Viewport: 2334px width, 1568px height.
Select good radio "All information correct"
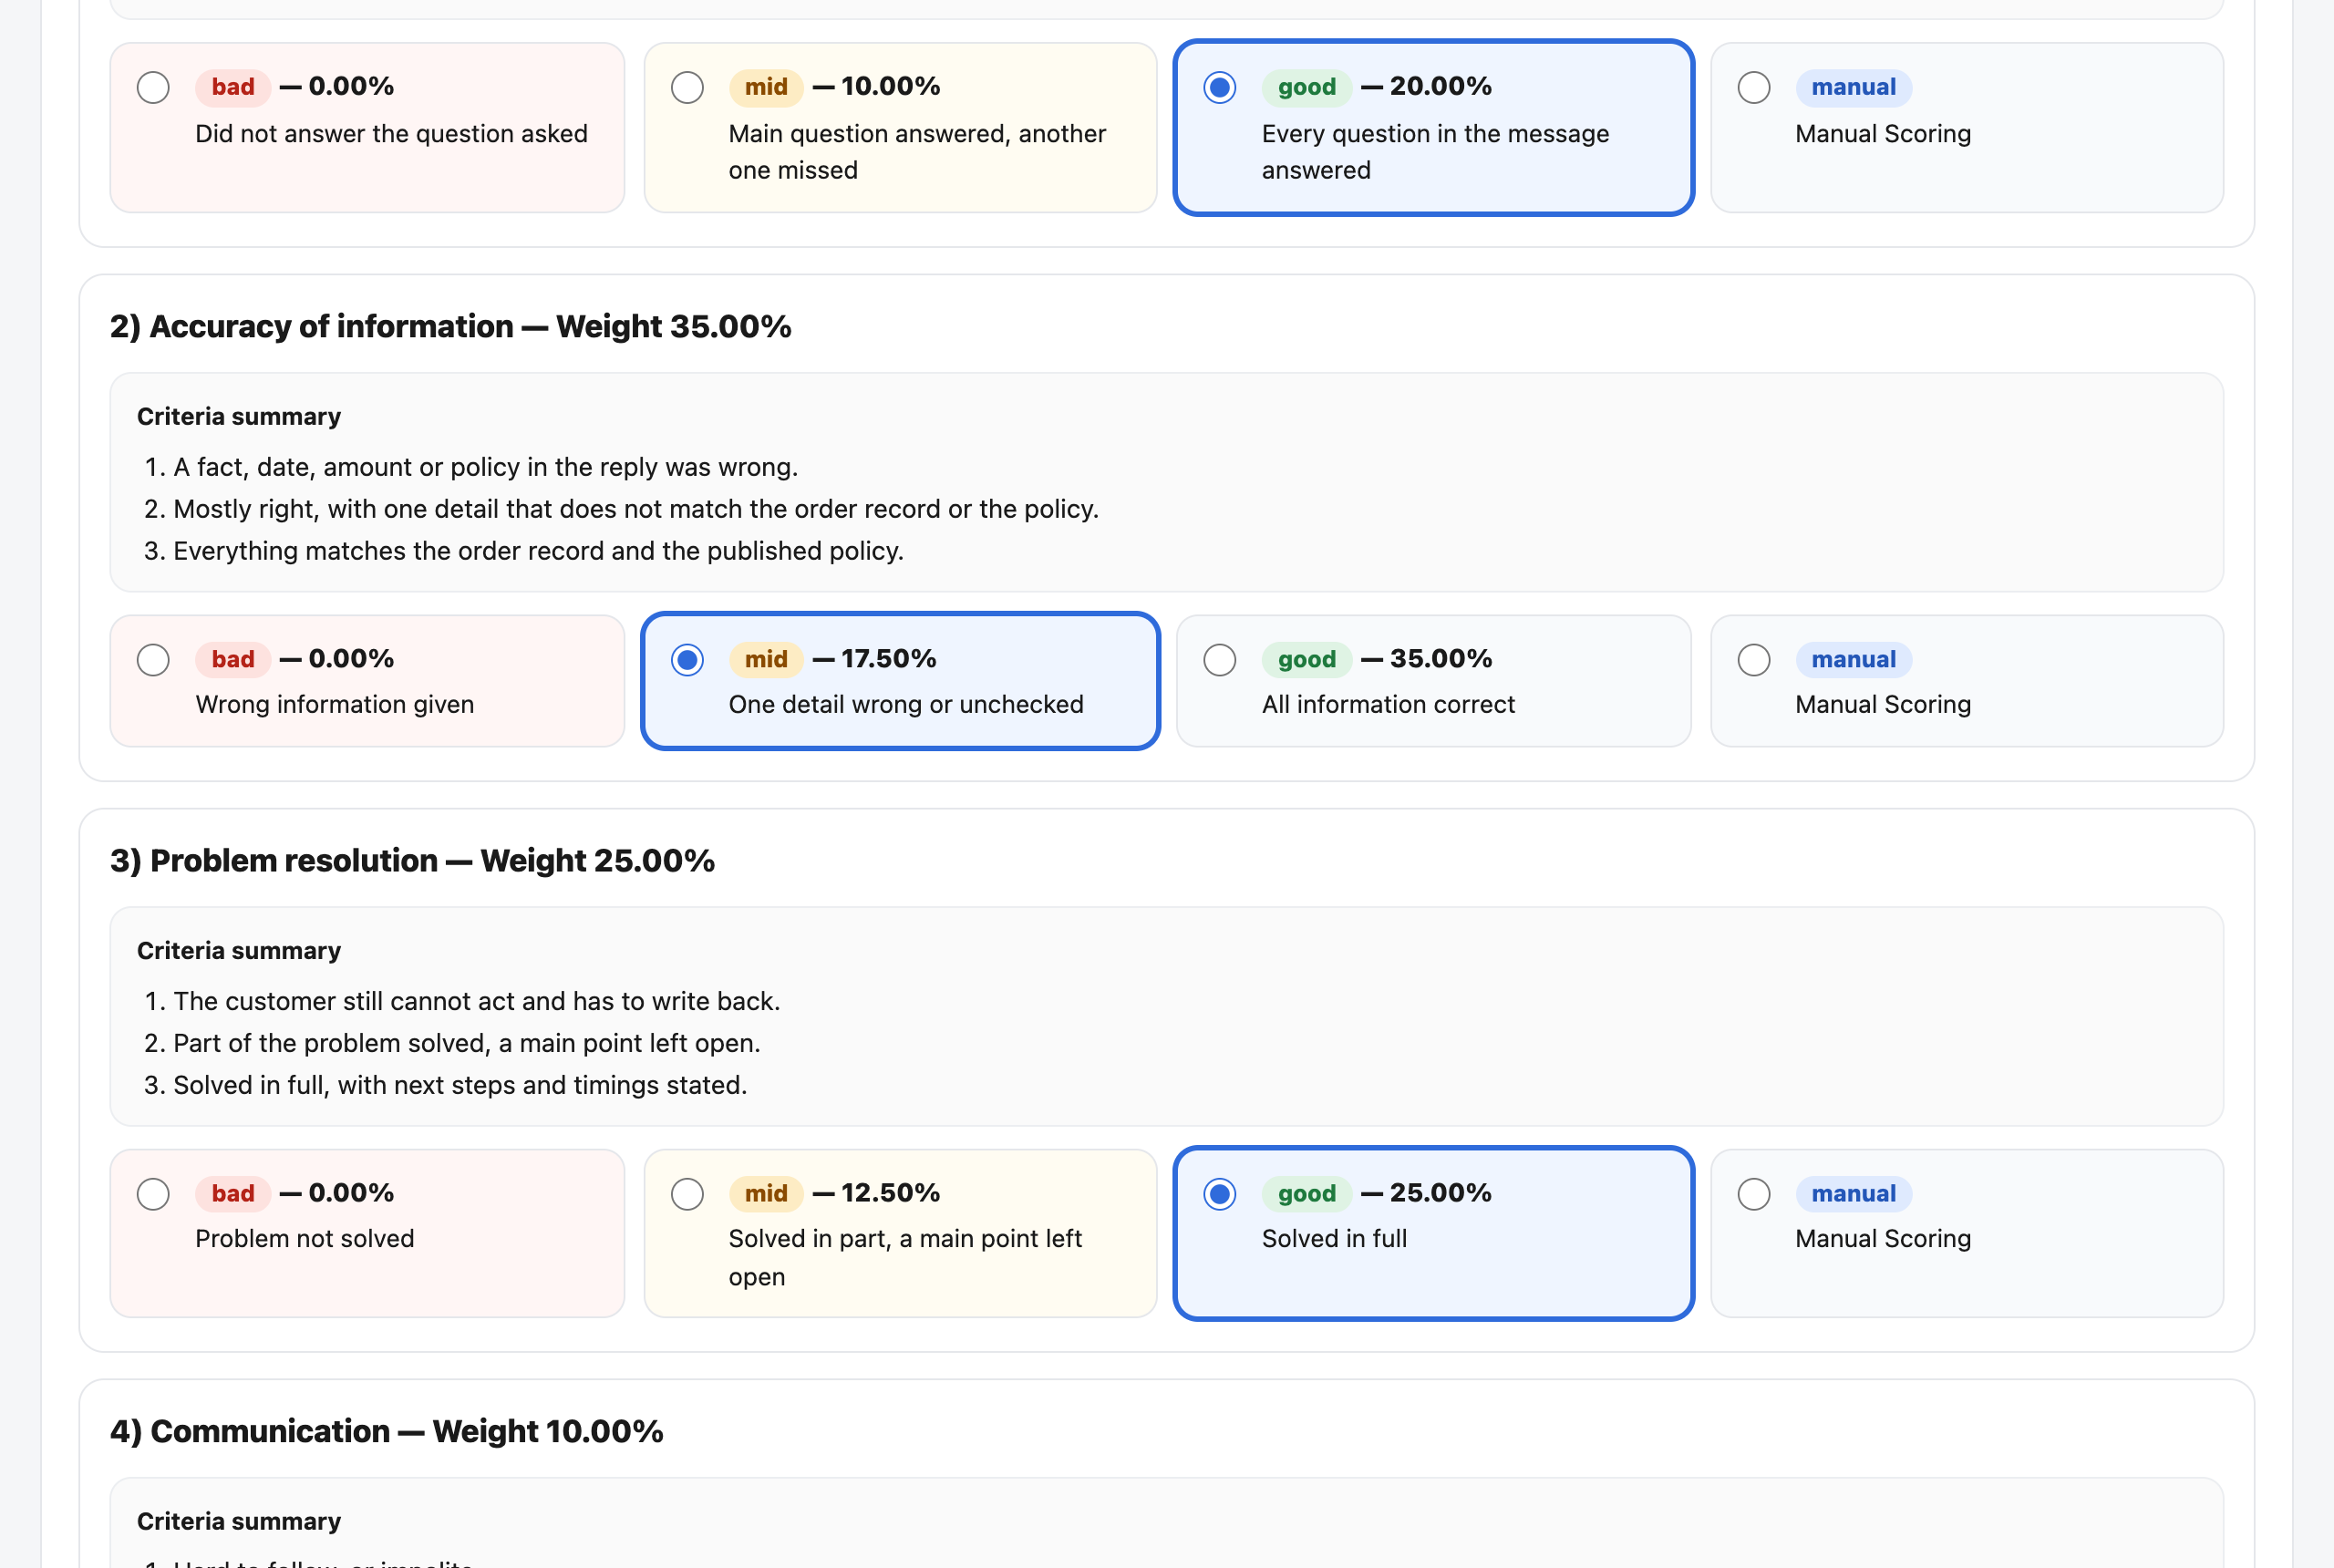1220,660
